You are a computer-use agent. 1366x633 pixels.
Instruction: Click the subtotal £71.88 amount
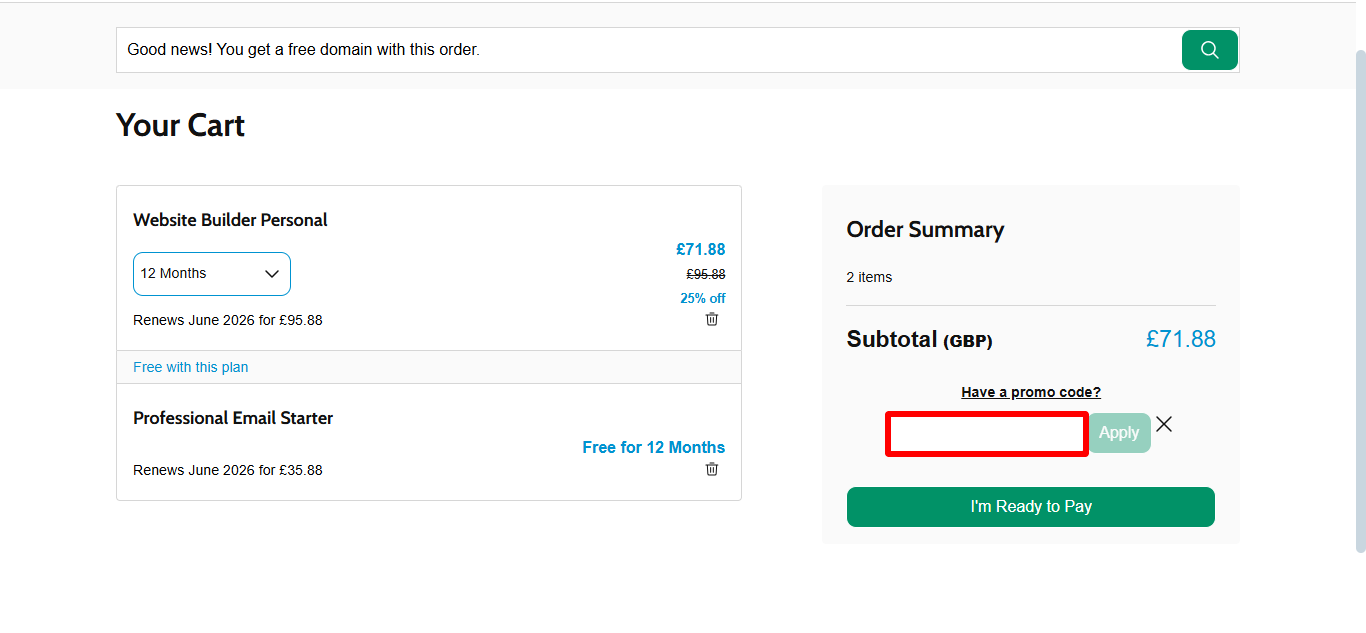[x=1180, y=339]
